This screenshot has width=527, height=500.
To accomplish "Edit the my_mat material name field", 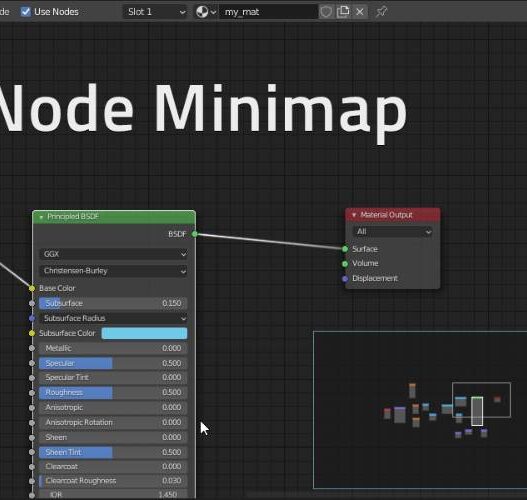I will (x=268, y=12).
